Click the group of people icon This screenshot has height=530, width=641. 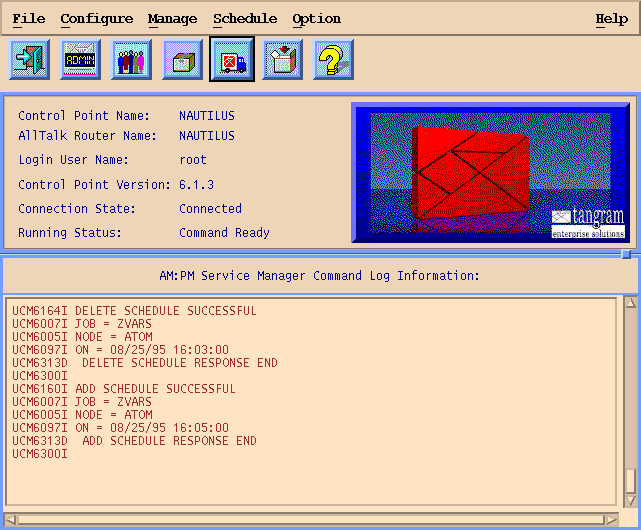pos(131,60)
